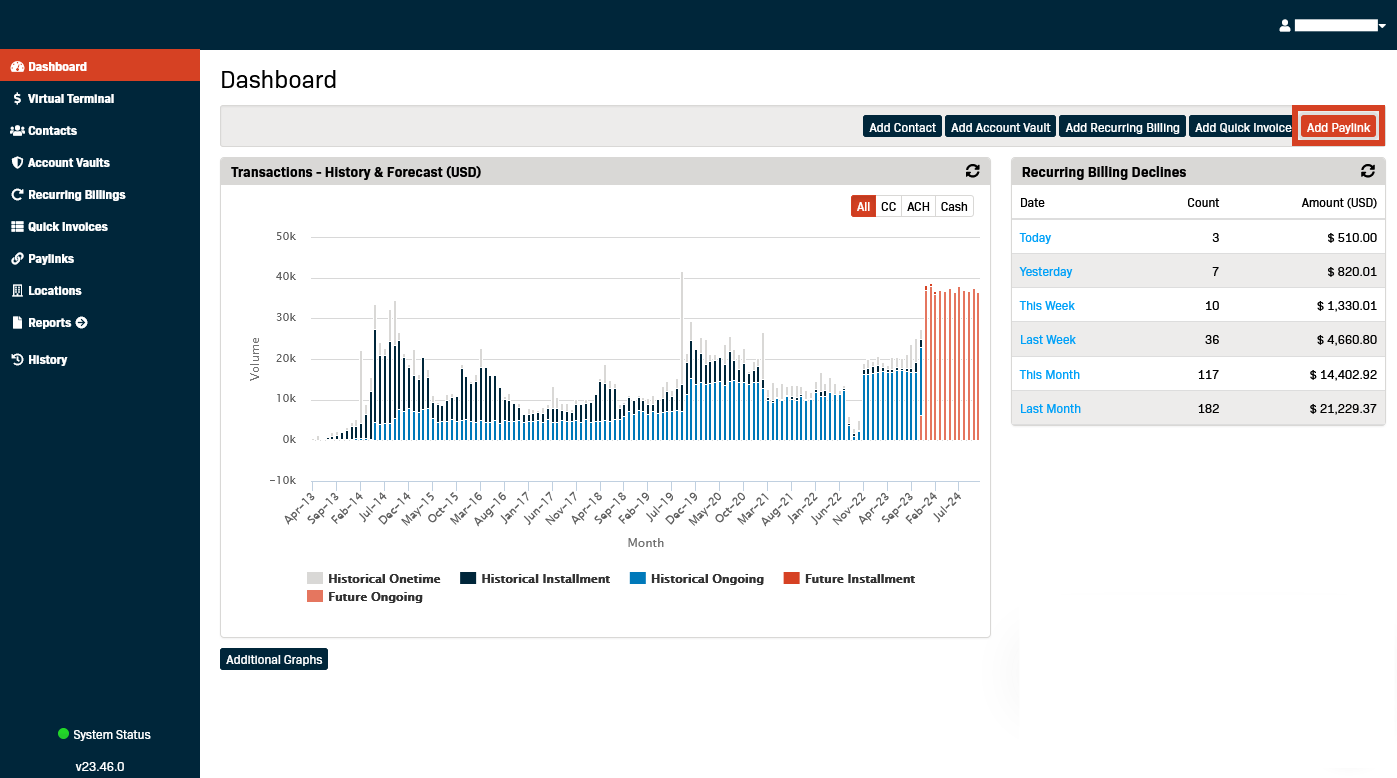Image resolution: width=1397 pixels, height=778 pixels.
Task: Click the Quick Invoices table icon
Action: (x=17, y=227)
